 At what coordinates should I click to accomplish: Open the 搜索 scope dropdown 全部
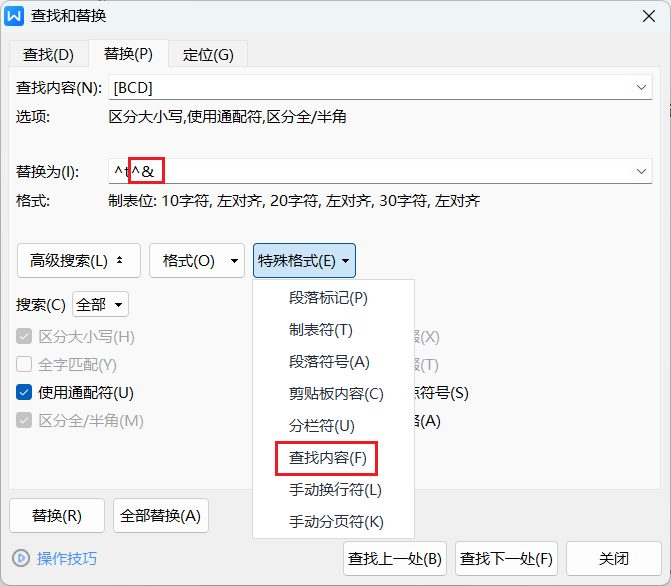100,304
